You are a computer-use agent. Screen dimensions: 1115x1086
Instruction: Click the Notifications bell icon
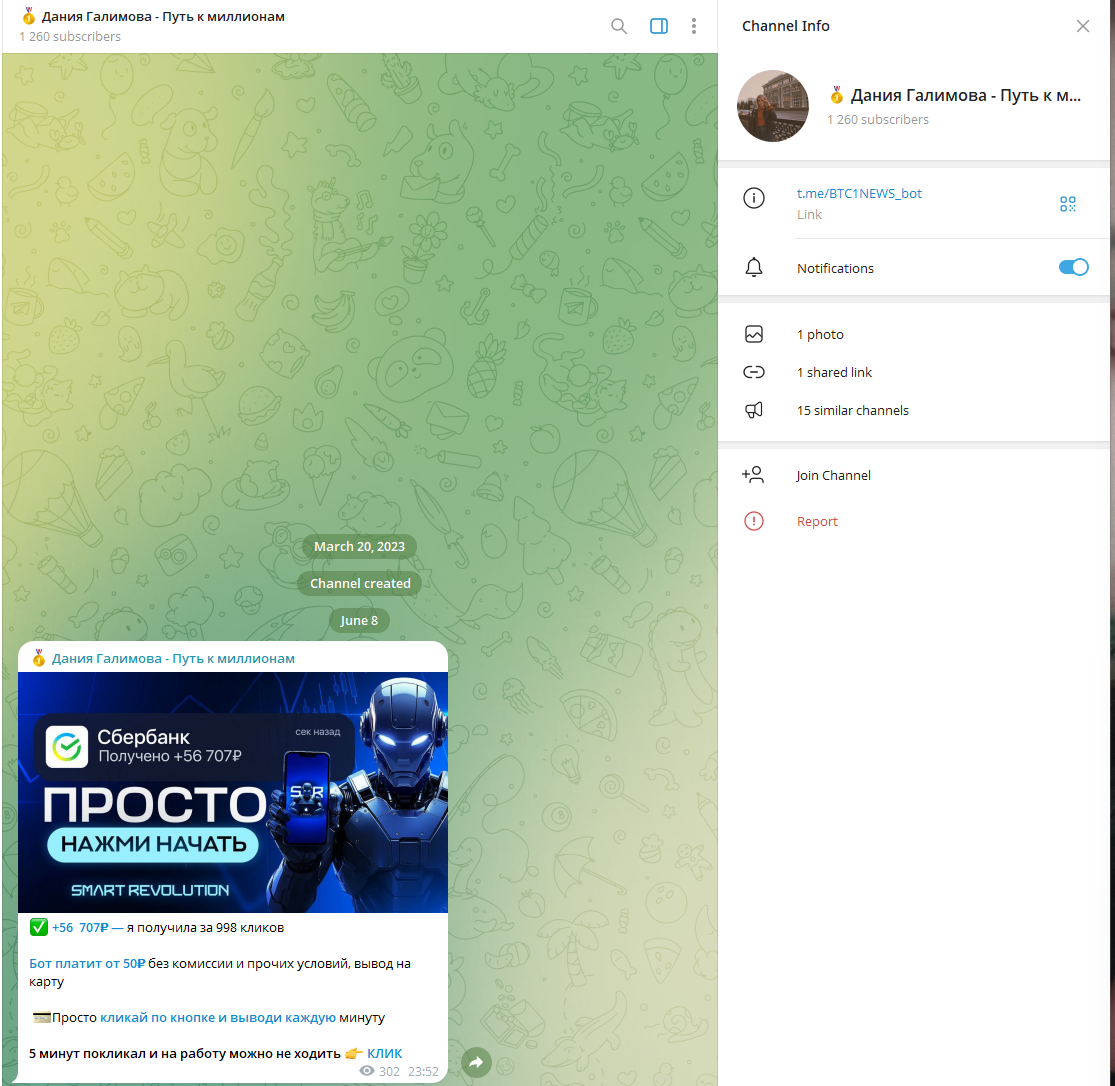(x=754, y=267)
